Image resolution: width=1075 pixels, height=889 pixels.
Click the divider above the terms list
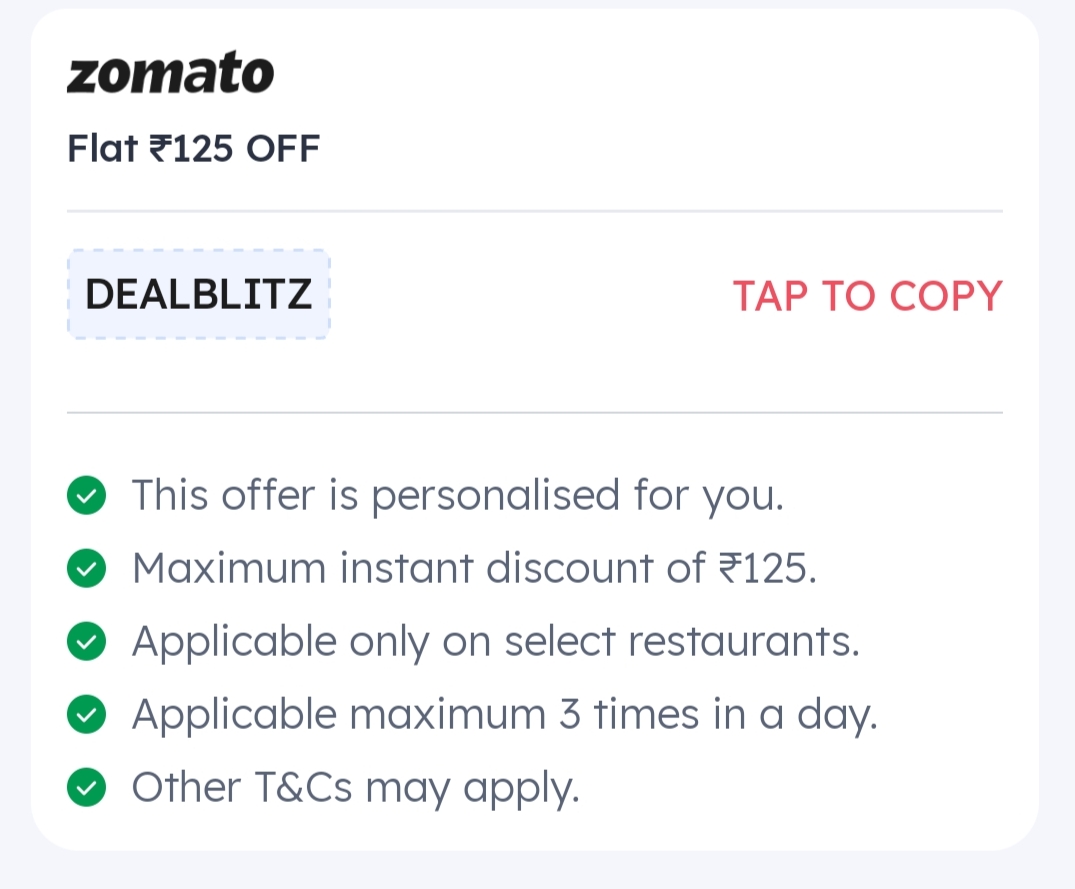534,412
